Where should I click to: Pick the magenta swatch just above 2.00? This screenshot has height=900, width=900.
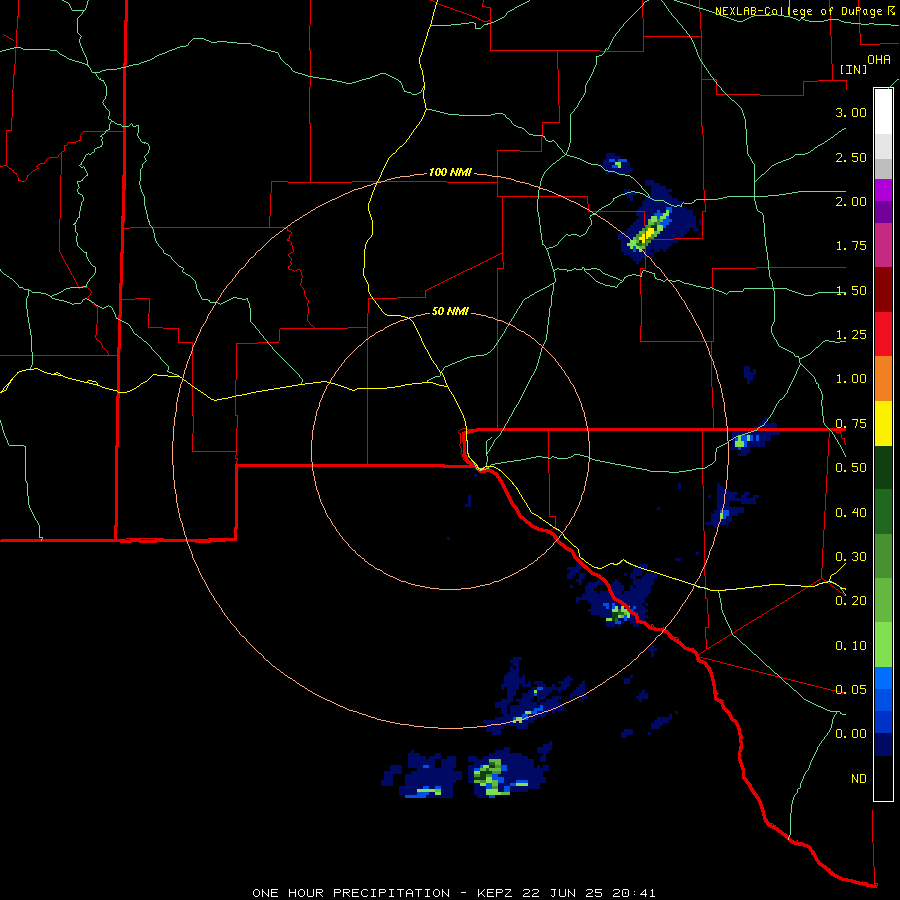coord(883,190)
